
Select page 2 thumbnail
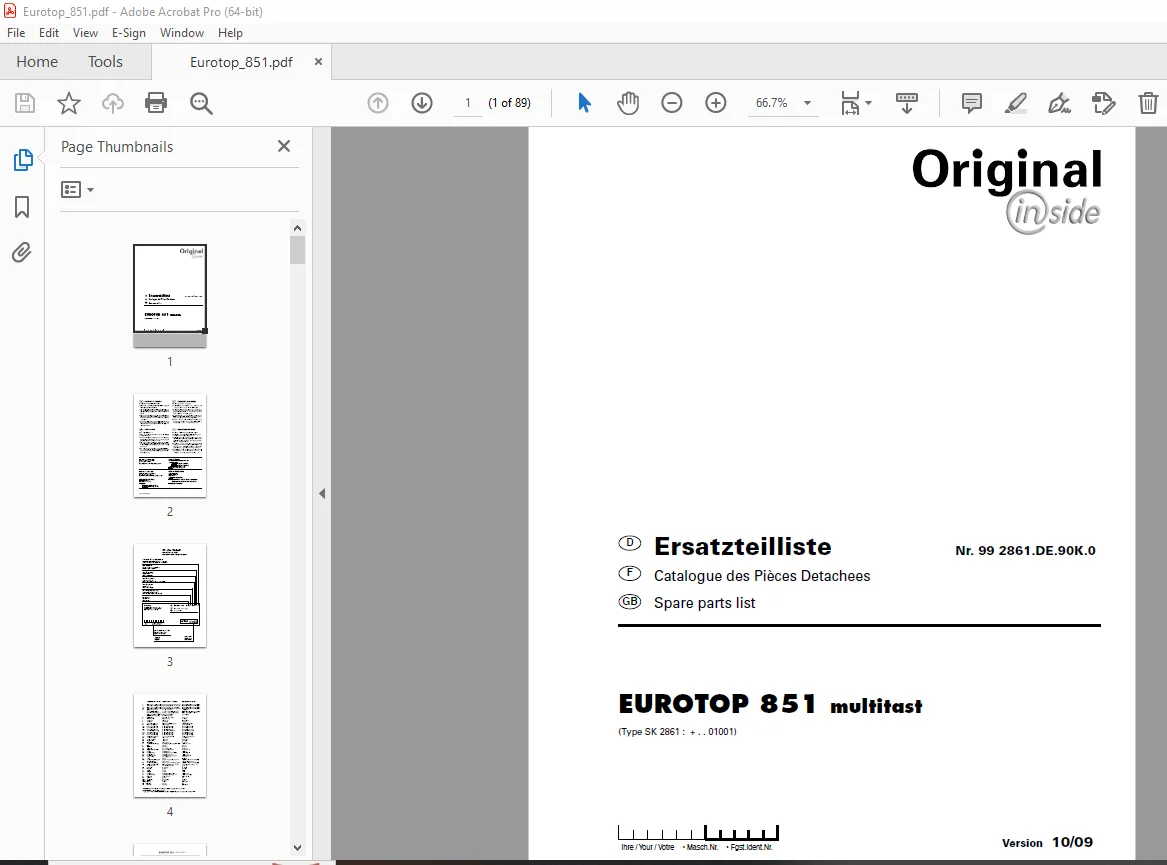pyautogui.click(x=170, y=446)
